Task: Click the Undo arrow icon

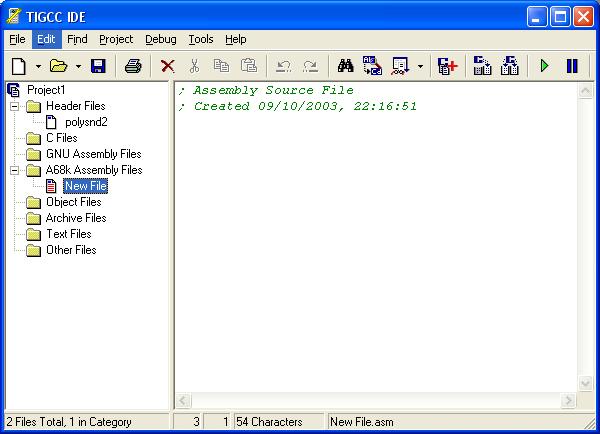Action: [284, 66]
